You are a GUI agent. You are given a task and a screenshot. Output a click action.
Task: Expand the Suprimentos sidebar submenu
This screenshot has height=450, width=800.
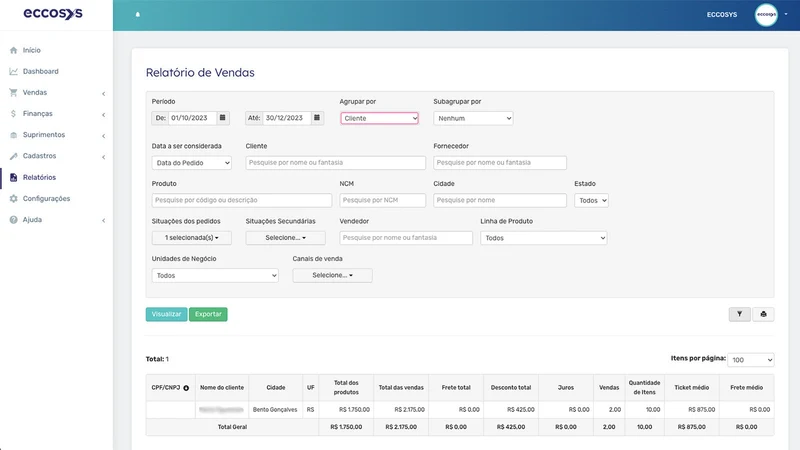104,136
